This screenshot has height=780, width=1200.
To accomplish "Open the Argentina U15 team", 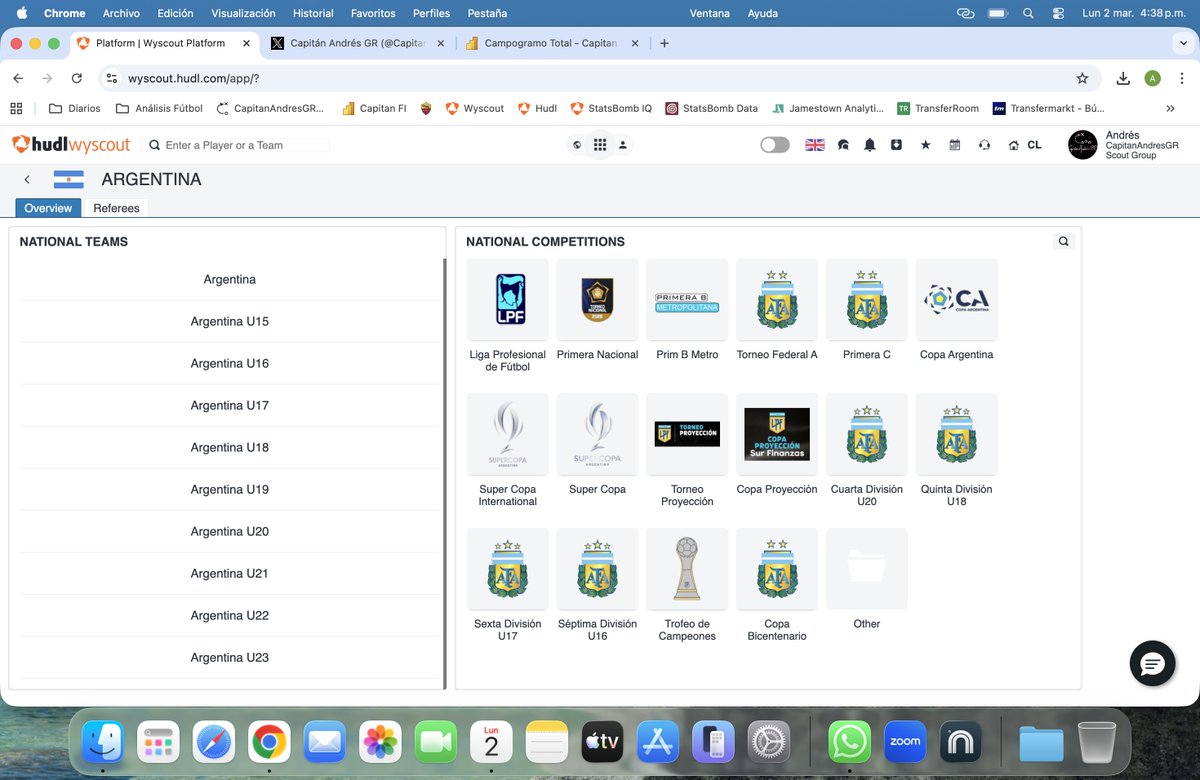I will [230, 322].
